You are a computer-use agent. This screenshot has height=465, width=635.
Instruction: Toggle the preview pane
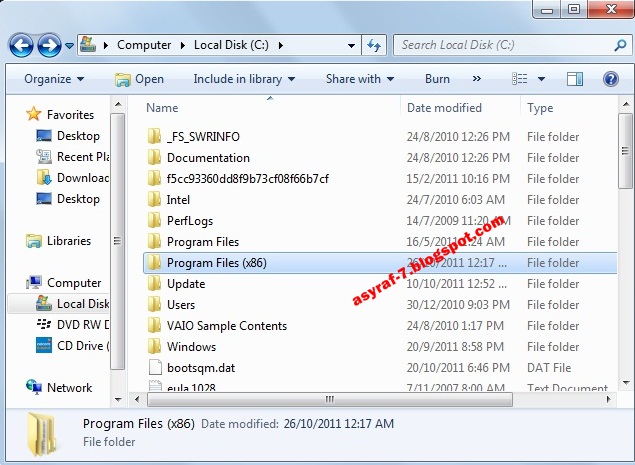575,79
